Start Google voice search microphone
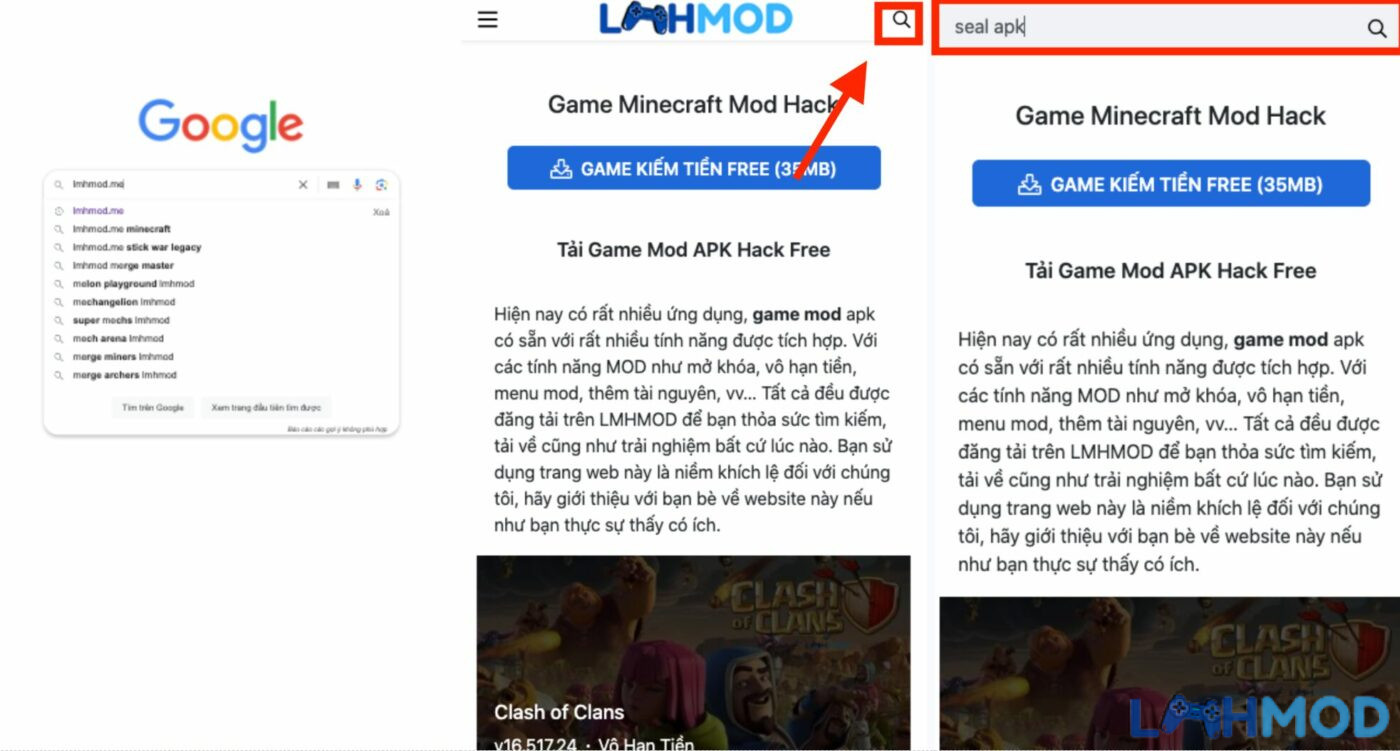This screenshot has height=751, width=1400. (x=358, y=185)
